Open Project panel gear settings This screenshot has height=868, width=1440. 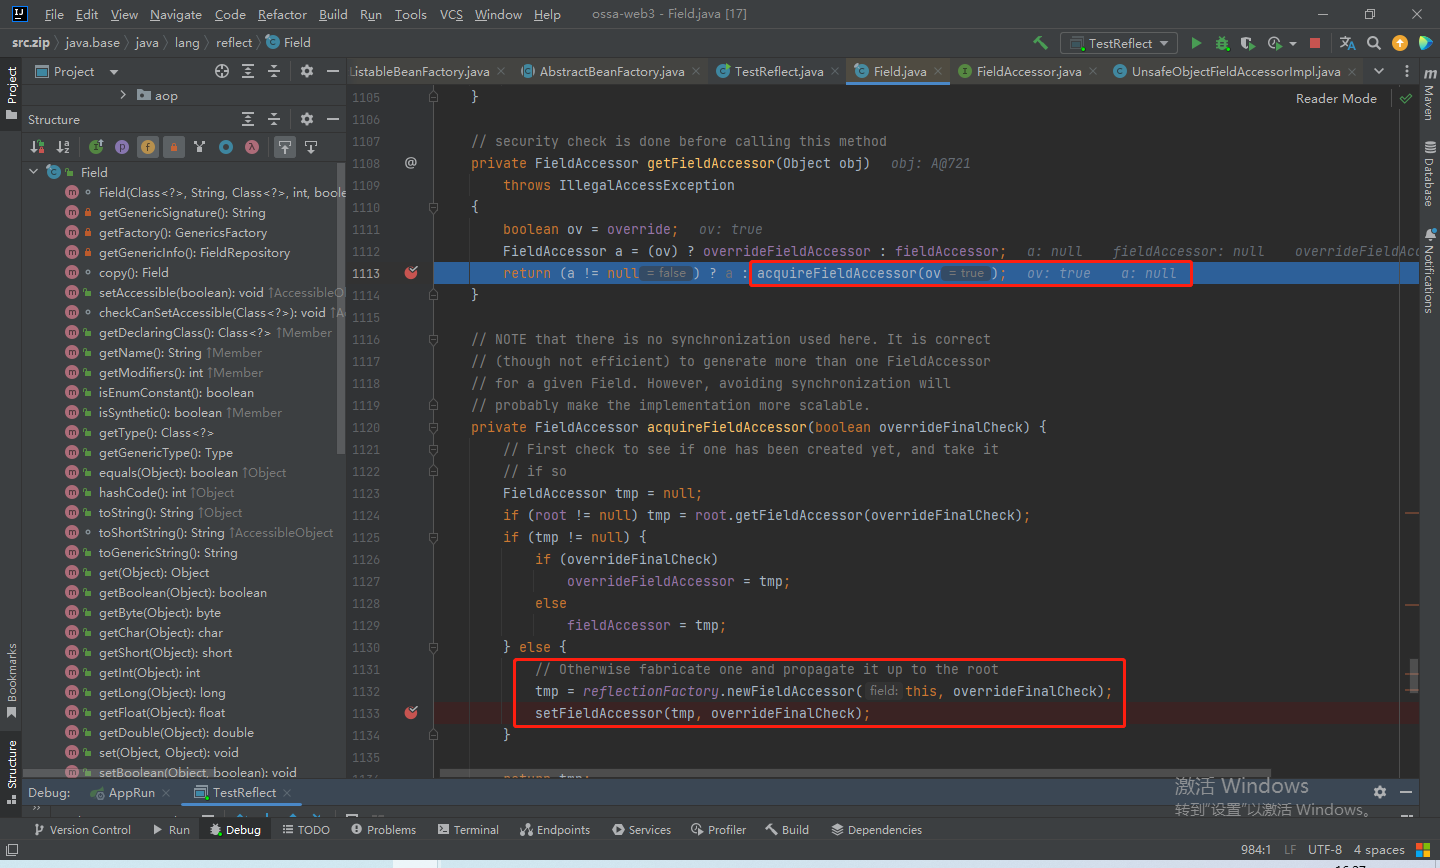(x=307, y=71)
